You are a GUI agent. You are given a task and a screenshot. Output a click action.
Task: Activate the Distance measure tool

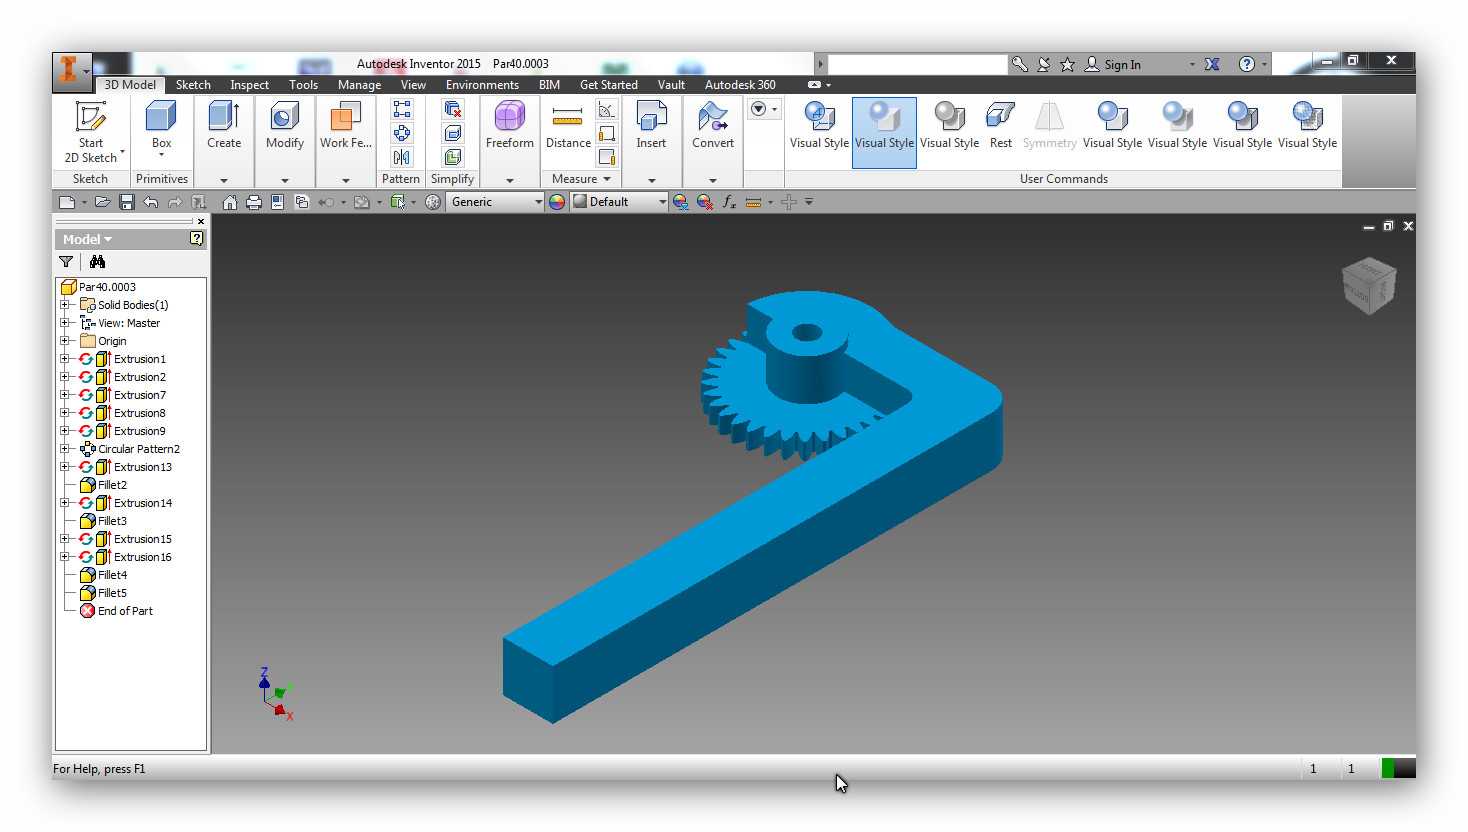tap(568, 126)
